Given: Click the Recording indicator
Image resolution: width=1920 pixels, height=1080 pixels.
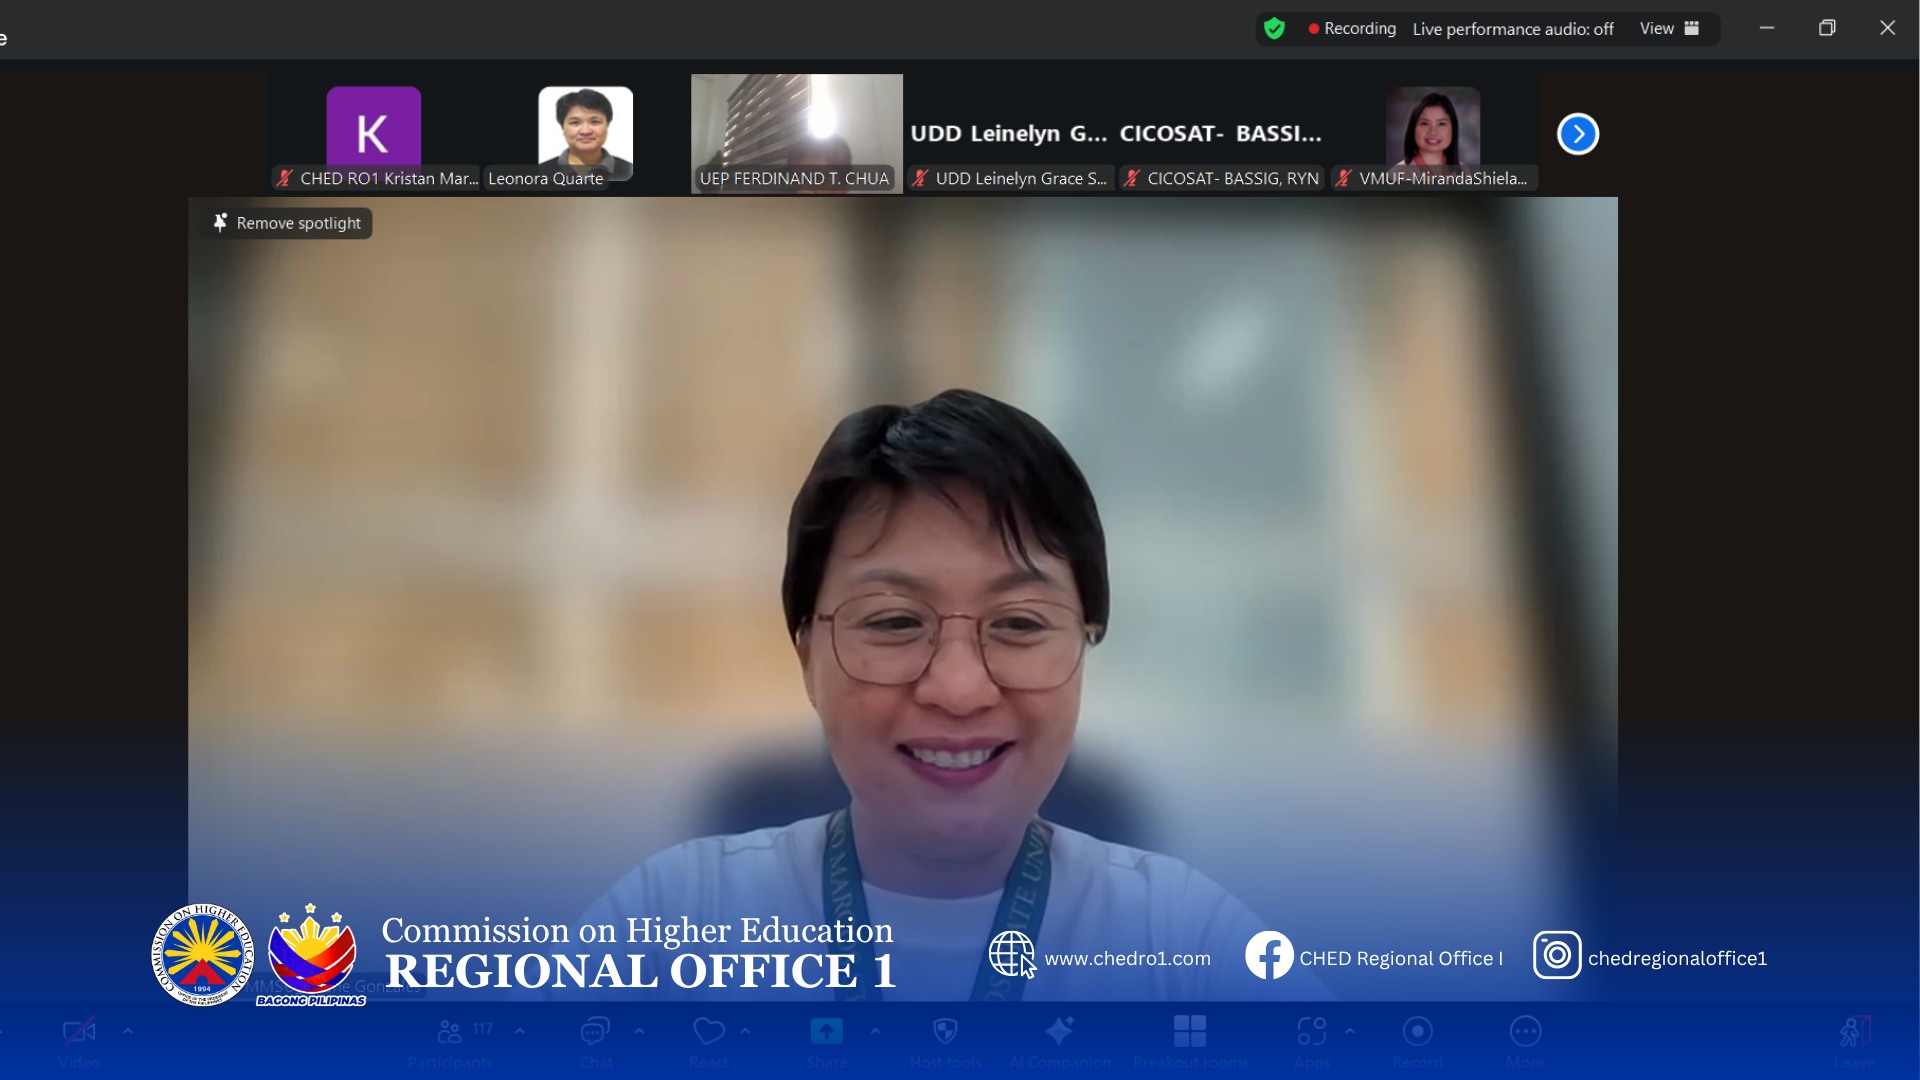Looking at the screenshot, I should click(1351, 29).
